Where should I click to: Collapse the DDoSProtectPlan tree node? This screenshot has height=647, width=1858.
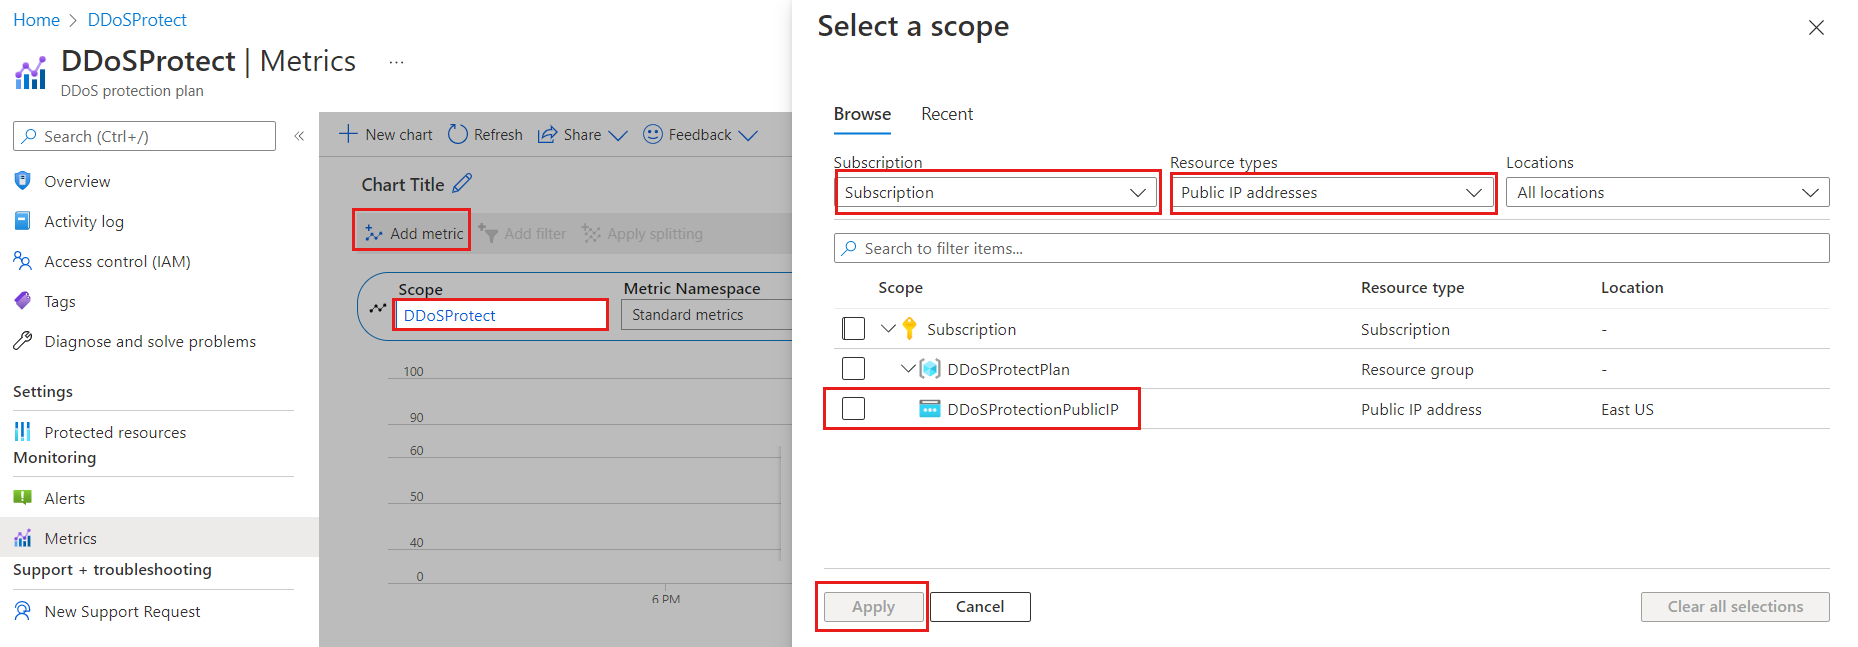(907, 369)
